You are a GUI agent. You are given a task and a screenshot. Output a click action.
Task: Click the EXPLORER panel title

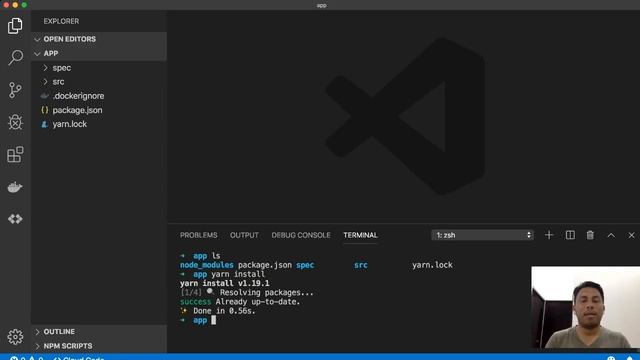(x=61, y=21)
